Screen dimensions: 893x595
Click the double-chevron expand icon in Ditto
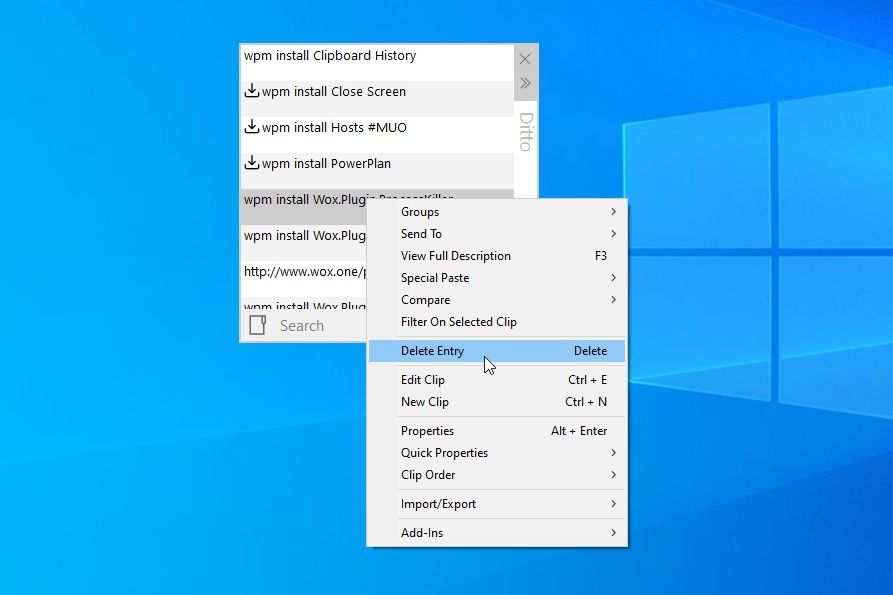(525, 83)
